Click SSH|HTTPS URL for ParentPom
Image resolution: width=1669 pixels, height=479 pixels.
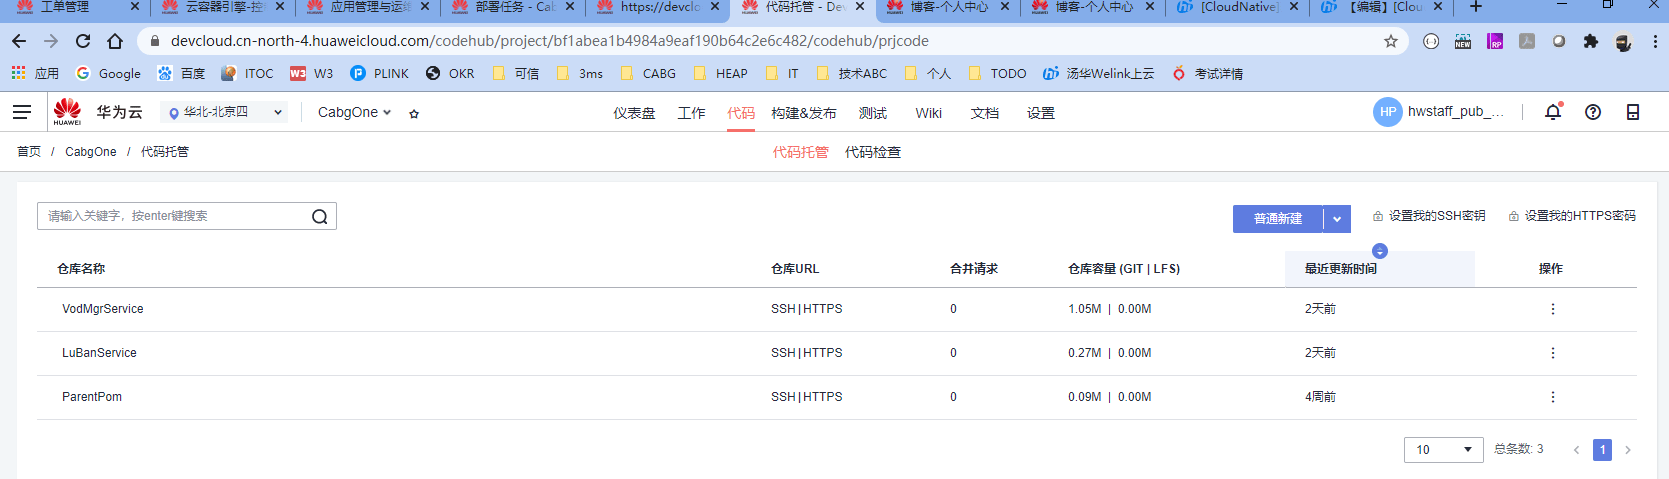click(807, 397)
